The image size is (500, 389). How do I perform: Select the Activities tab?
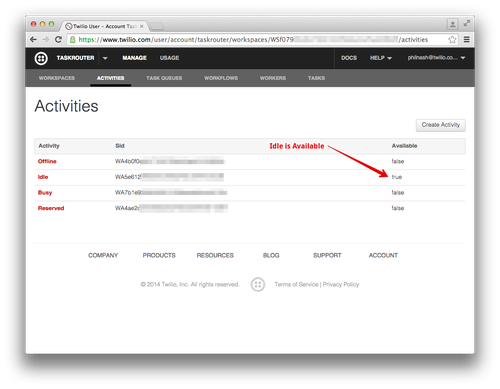tap(110, 78)
